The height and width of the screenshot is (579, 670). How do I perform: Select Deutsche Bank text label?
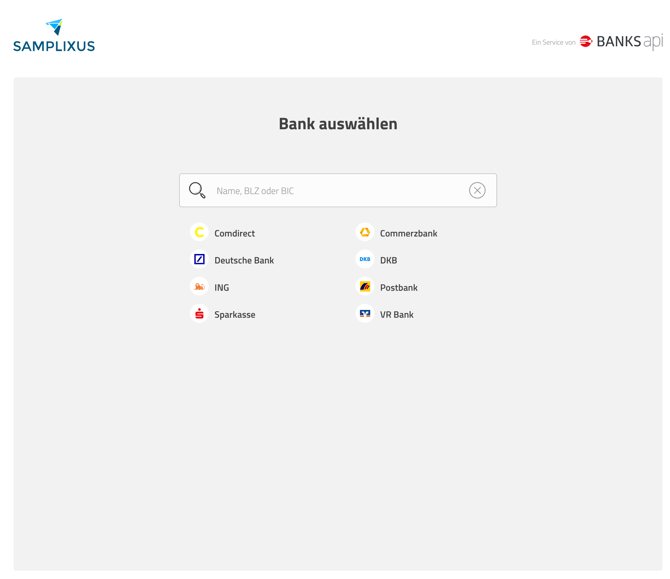coord(243,260)
